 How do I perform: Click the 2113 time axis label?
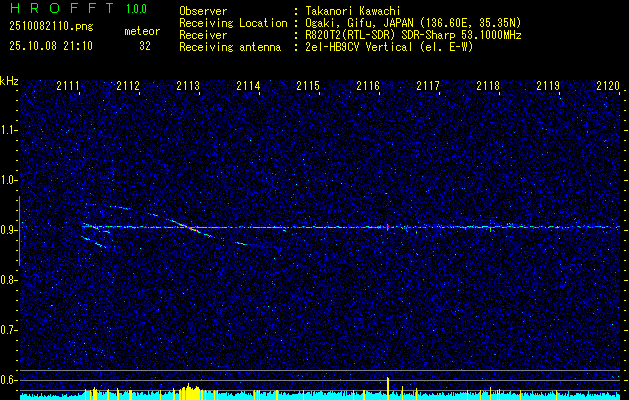[x=188, y=85]
